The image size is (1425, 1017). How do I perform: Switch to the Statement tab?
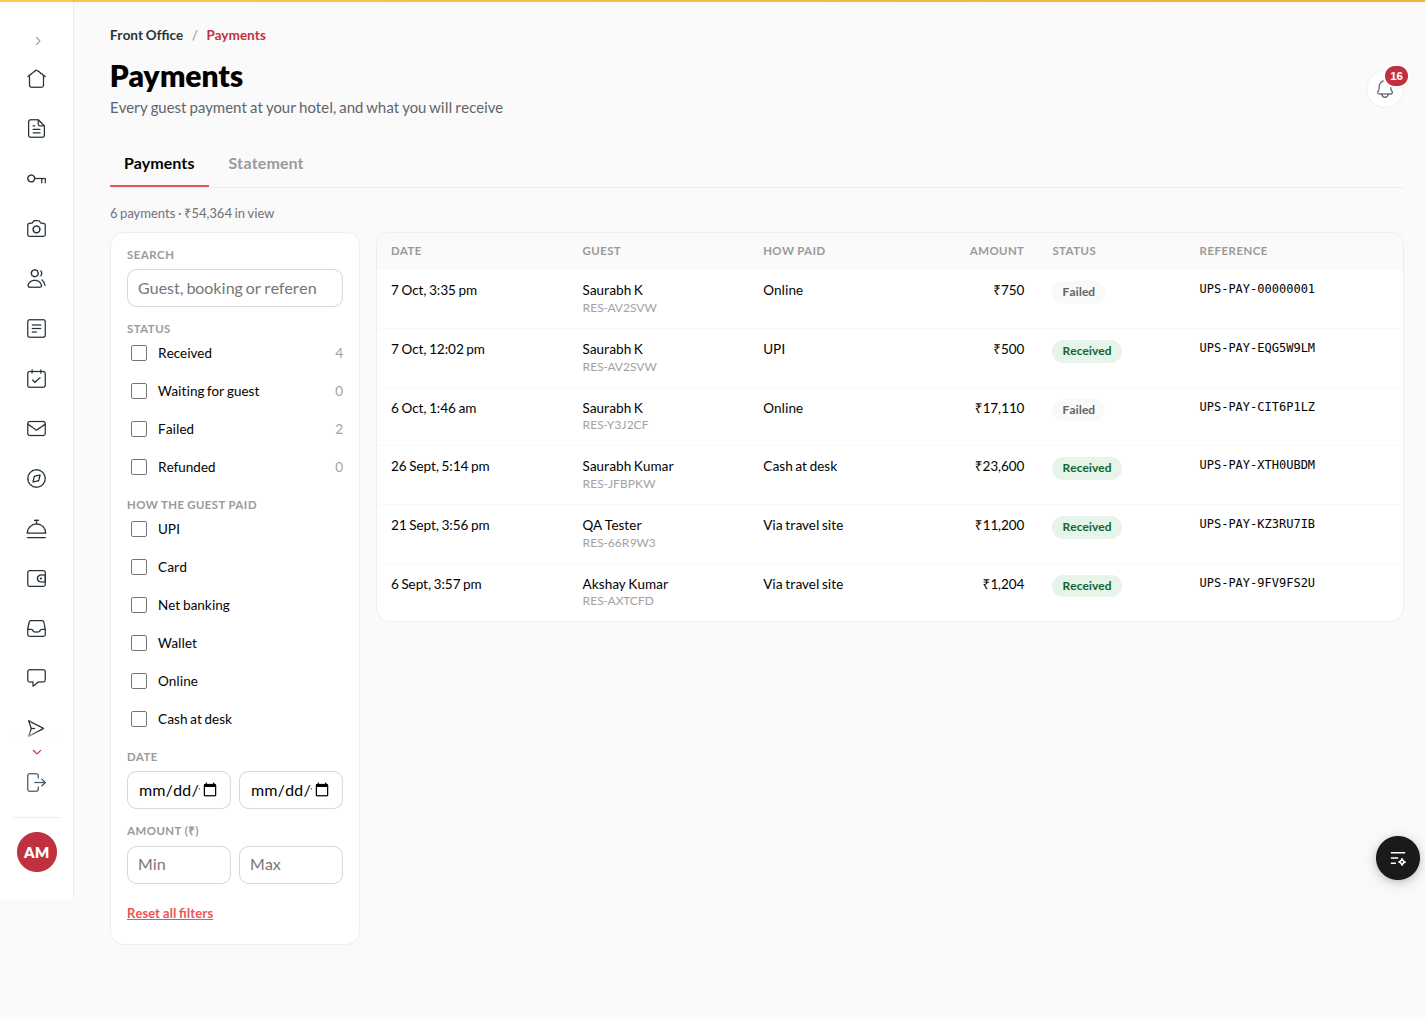[265, 164]
